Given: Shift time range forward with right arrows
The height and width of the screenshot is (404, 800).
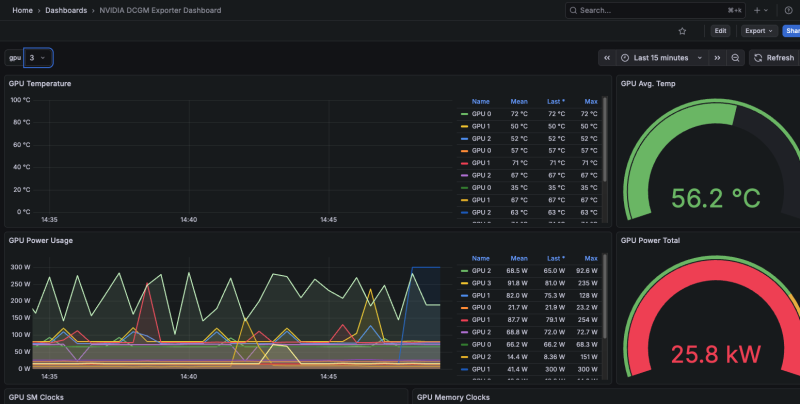Looking at the screenshot, I should click(717, 58).
